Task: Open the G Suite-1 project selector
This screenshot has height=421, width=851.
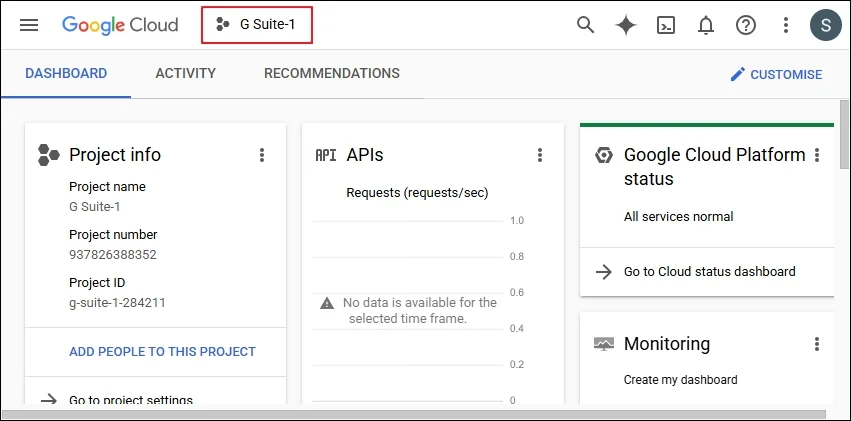Action: point(257,24)
